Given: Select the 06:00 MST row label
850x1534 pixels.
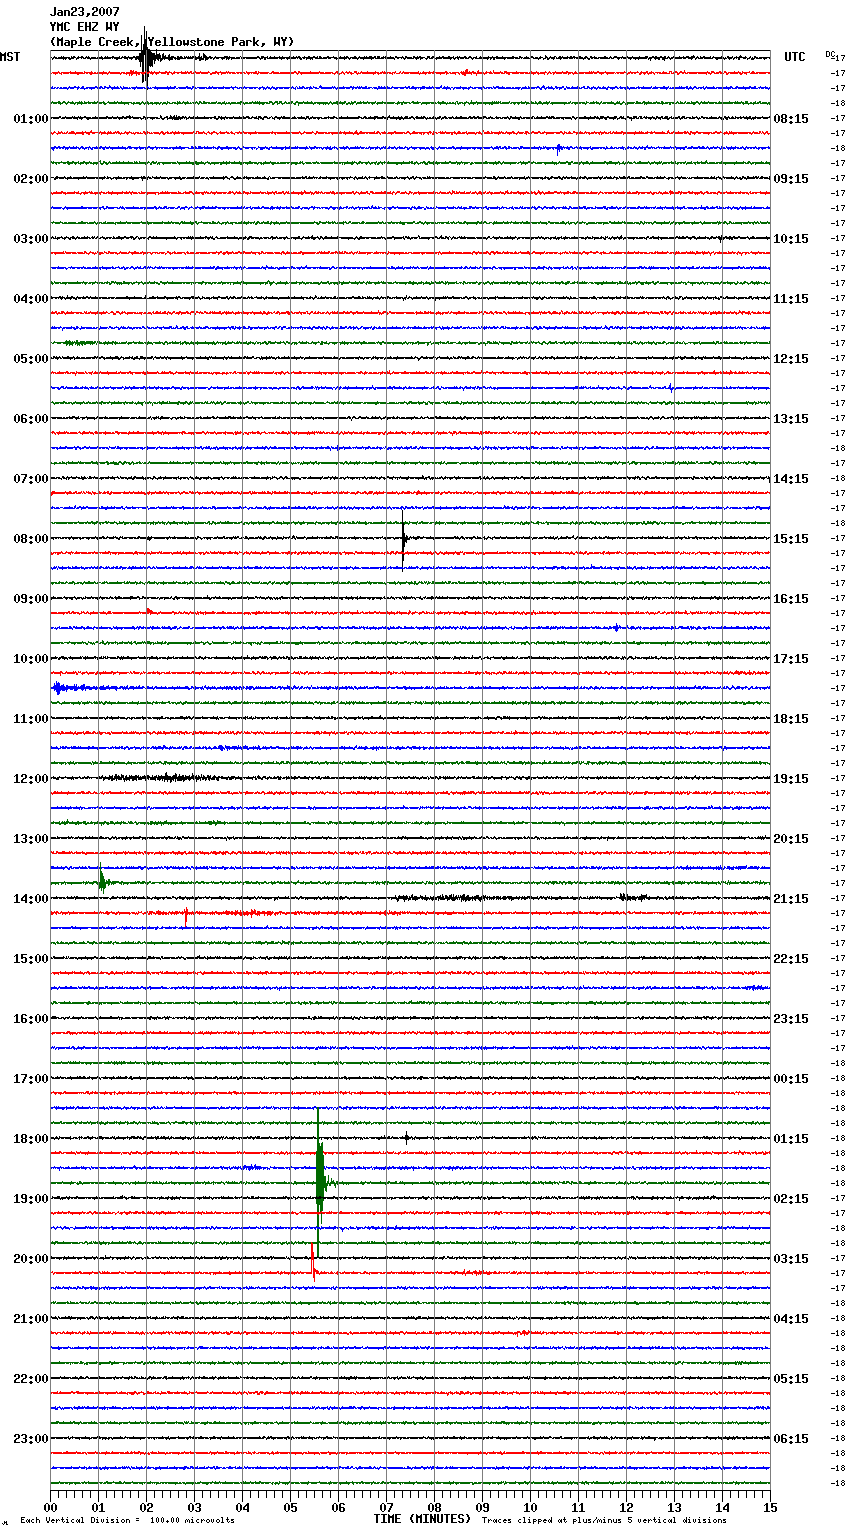Looking at the screenshot, I should [30, 419].
